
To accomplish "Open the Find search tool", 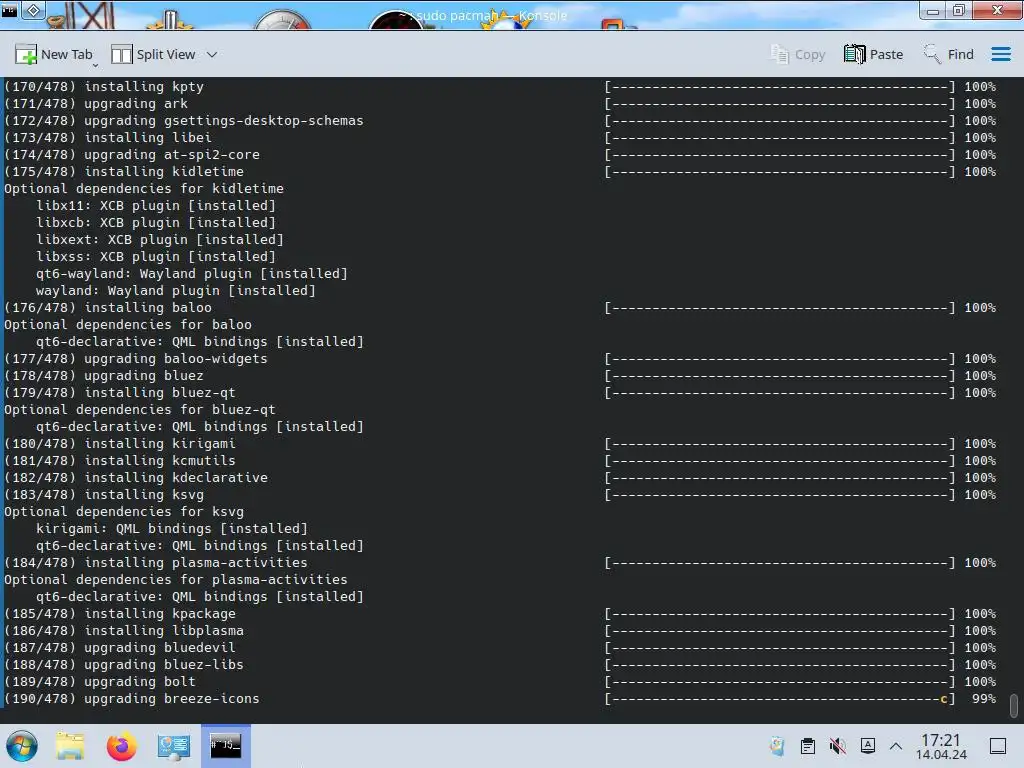I will [x=948, y=55].
